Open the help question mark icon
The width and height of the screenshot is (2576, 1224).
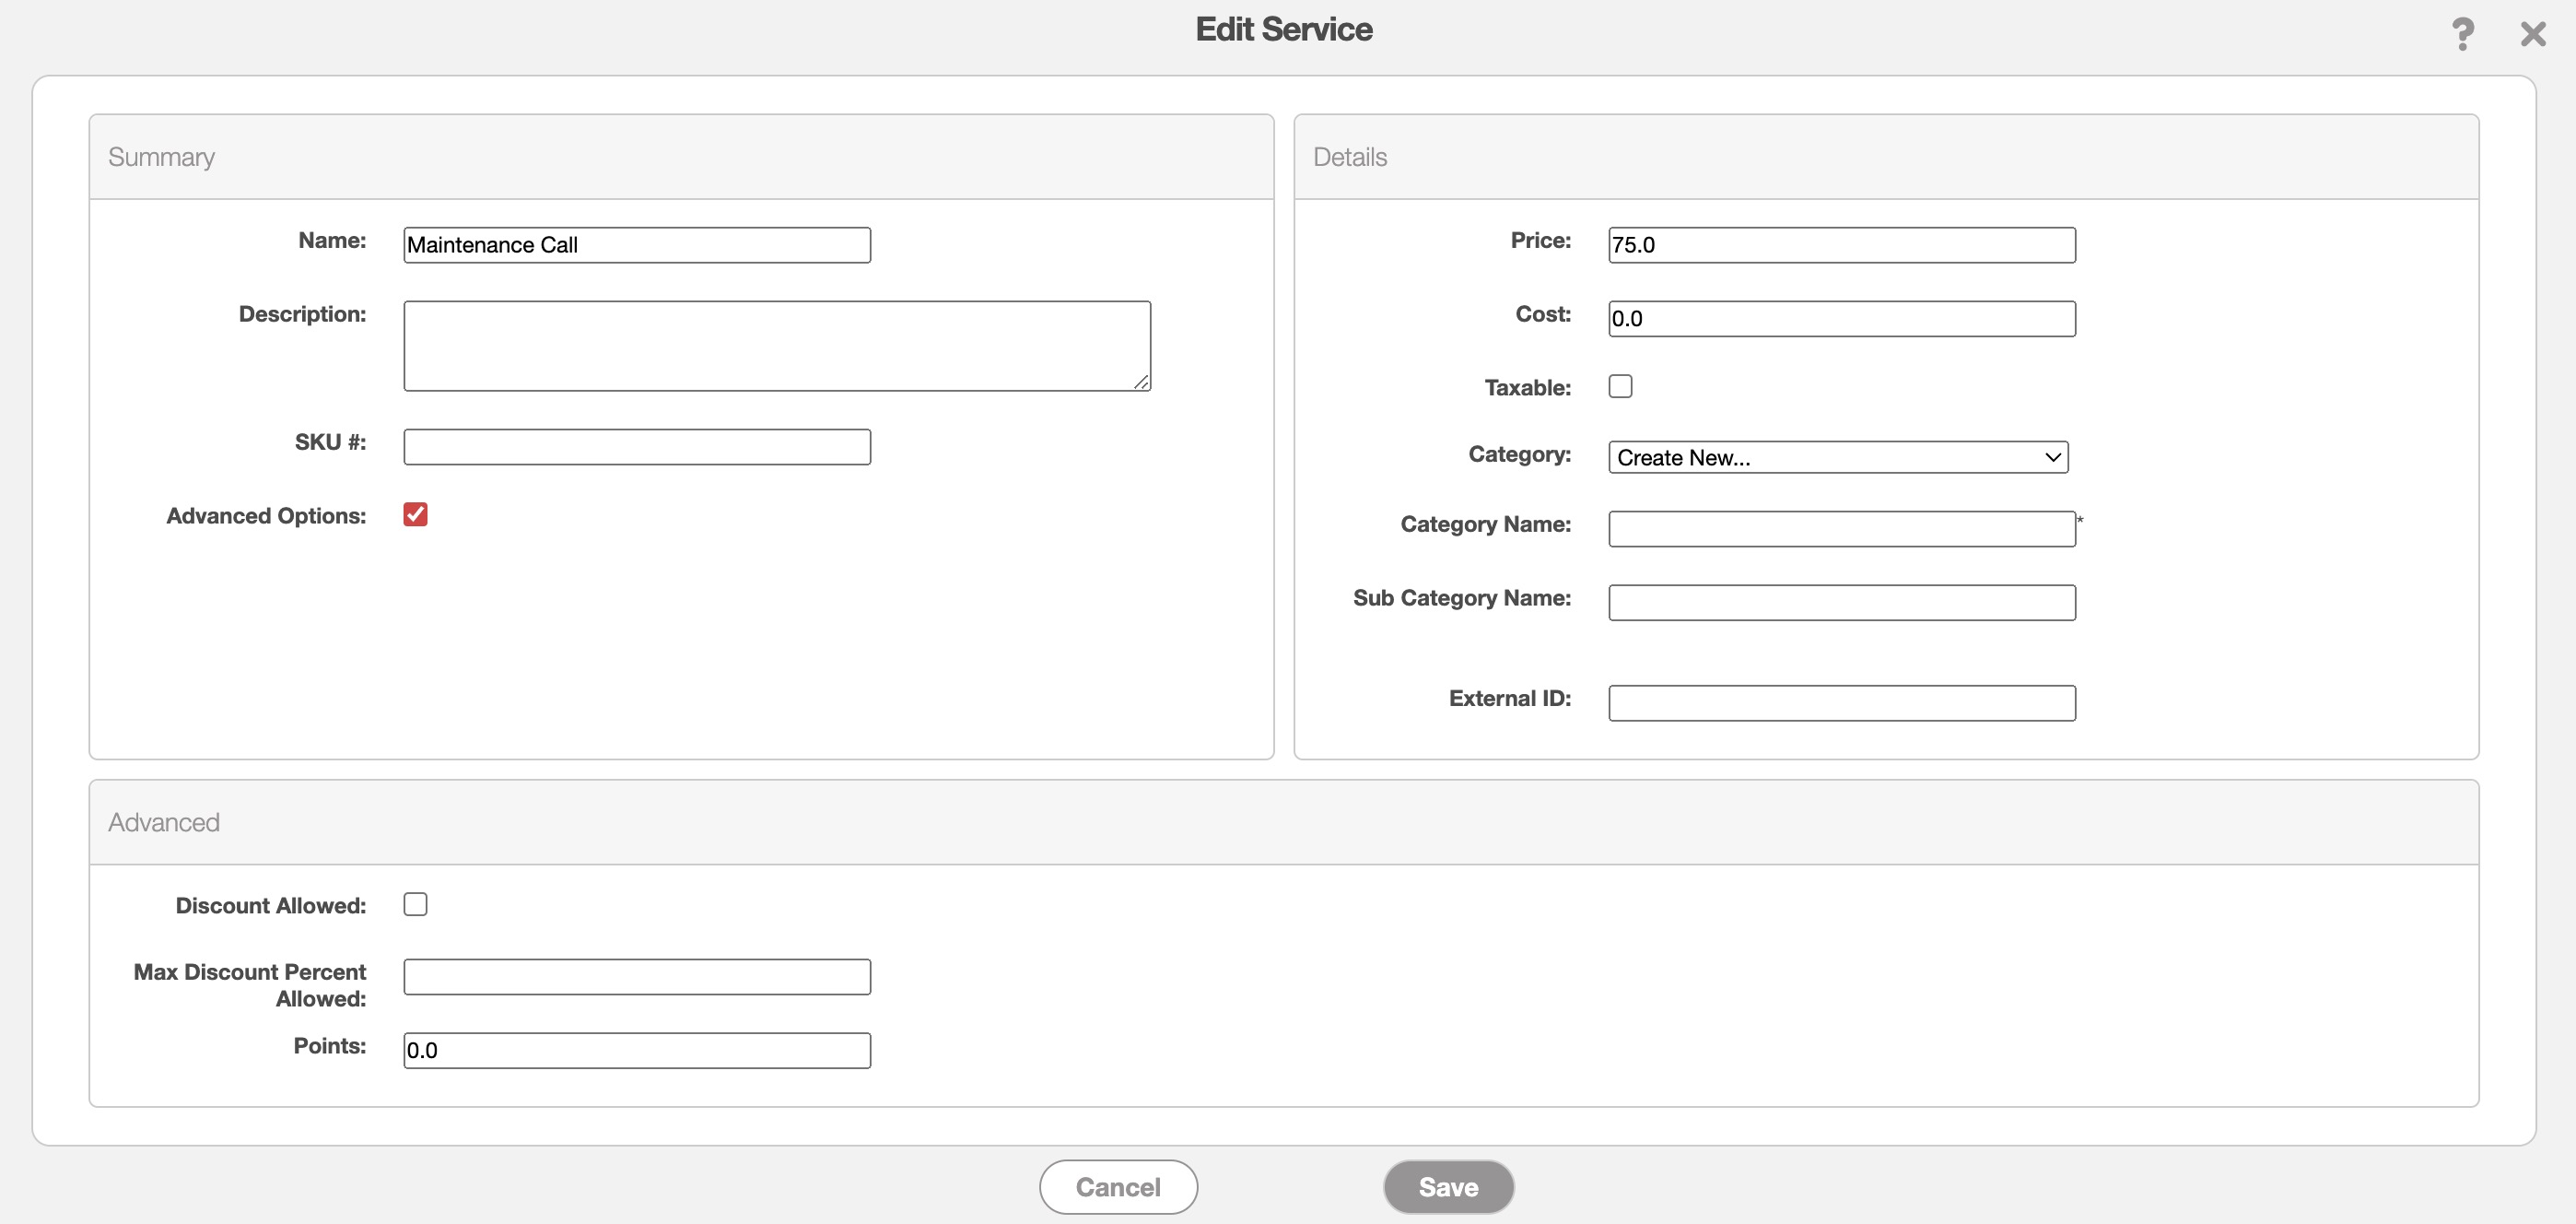[2462, 34]
